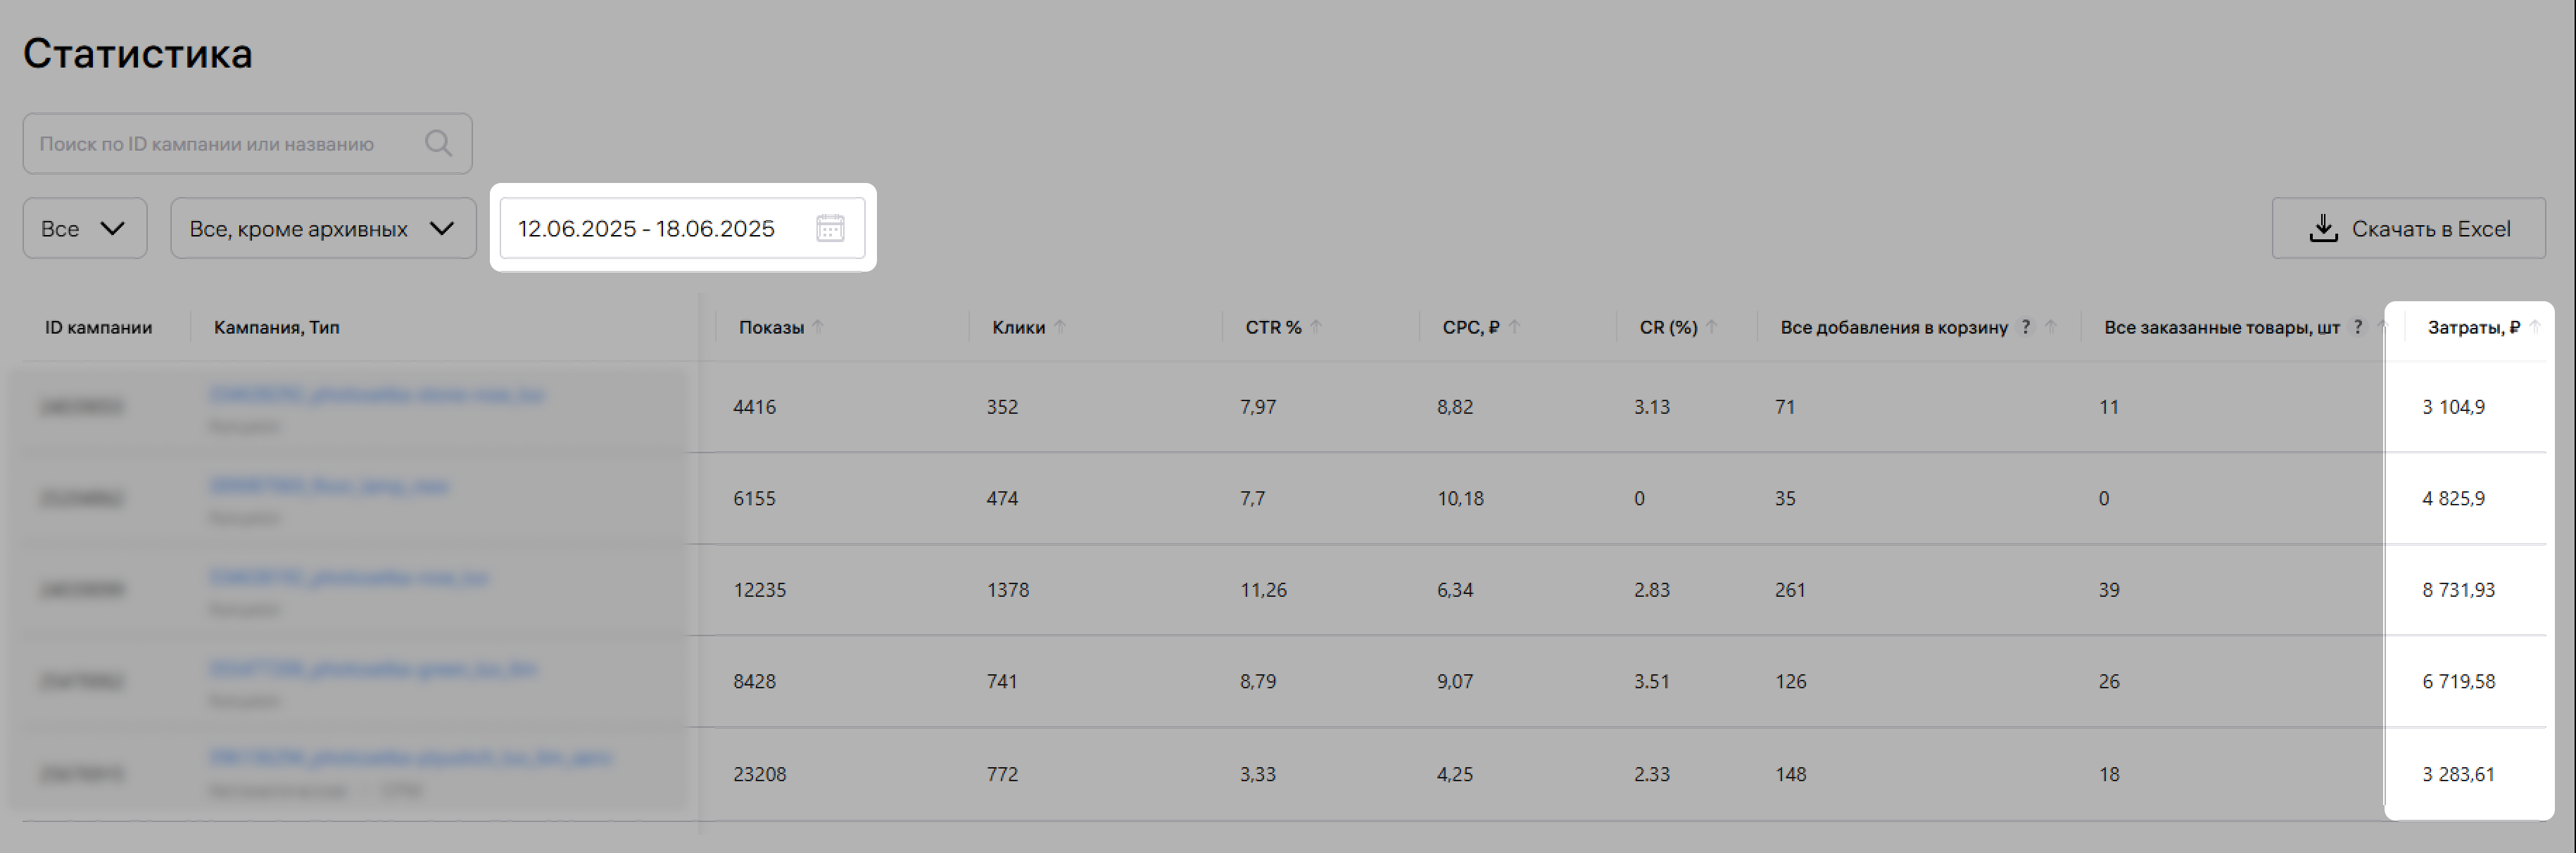The height and width of the screenshot is (853, 2576).
Task: Click the ID кампании column header
Action: [x=99, y=327]
